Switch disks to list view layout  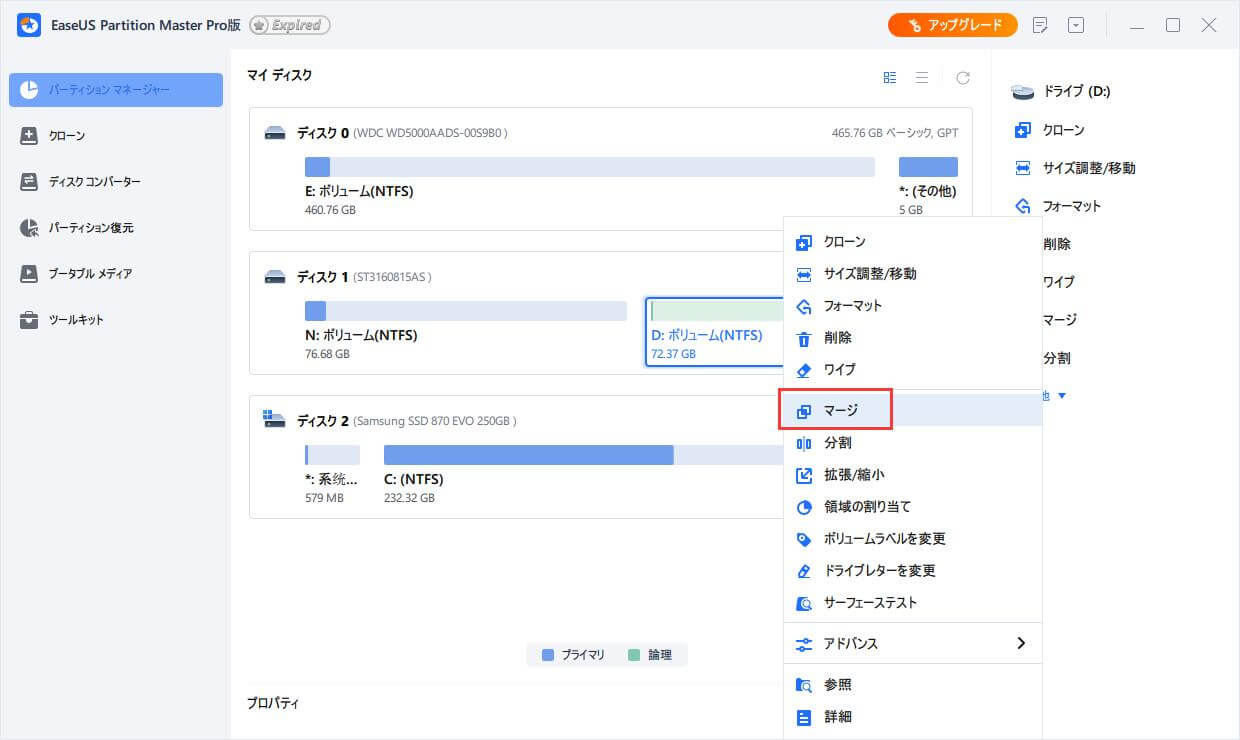[x=922, y=76]
